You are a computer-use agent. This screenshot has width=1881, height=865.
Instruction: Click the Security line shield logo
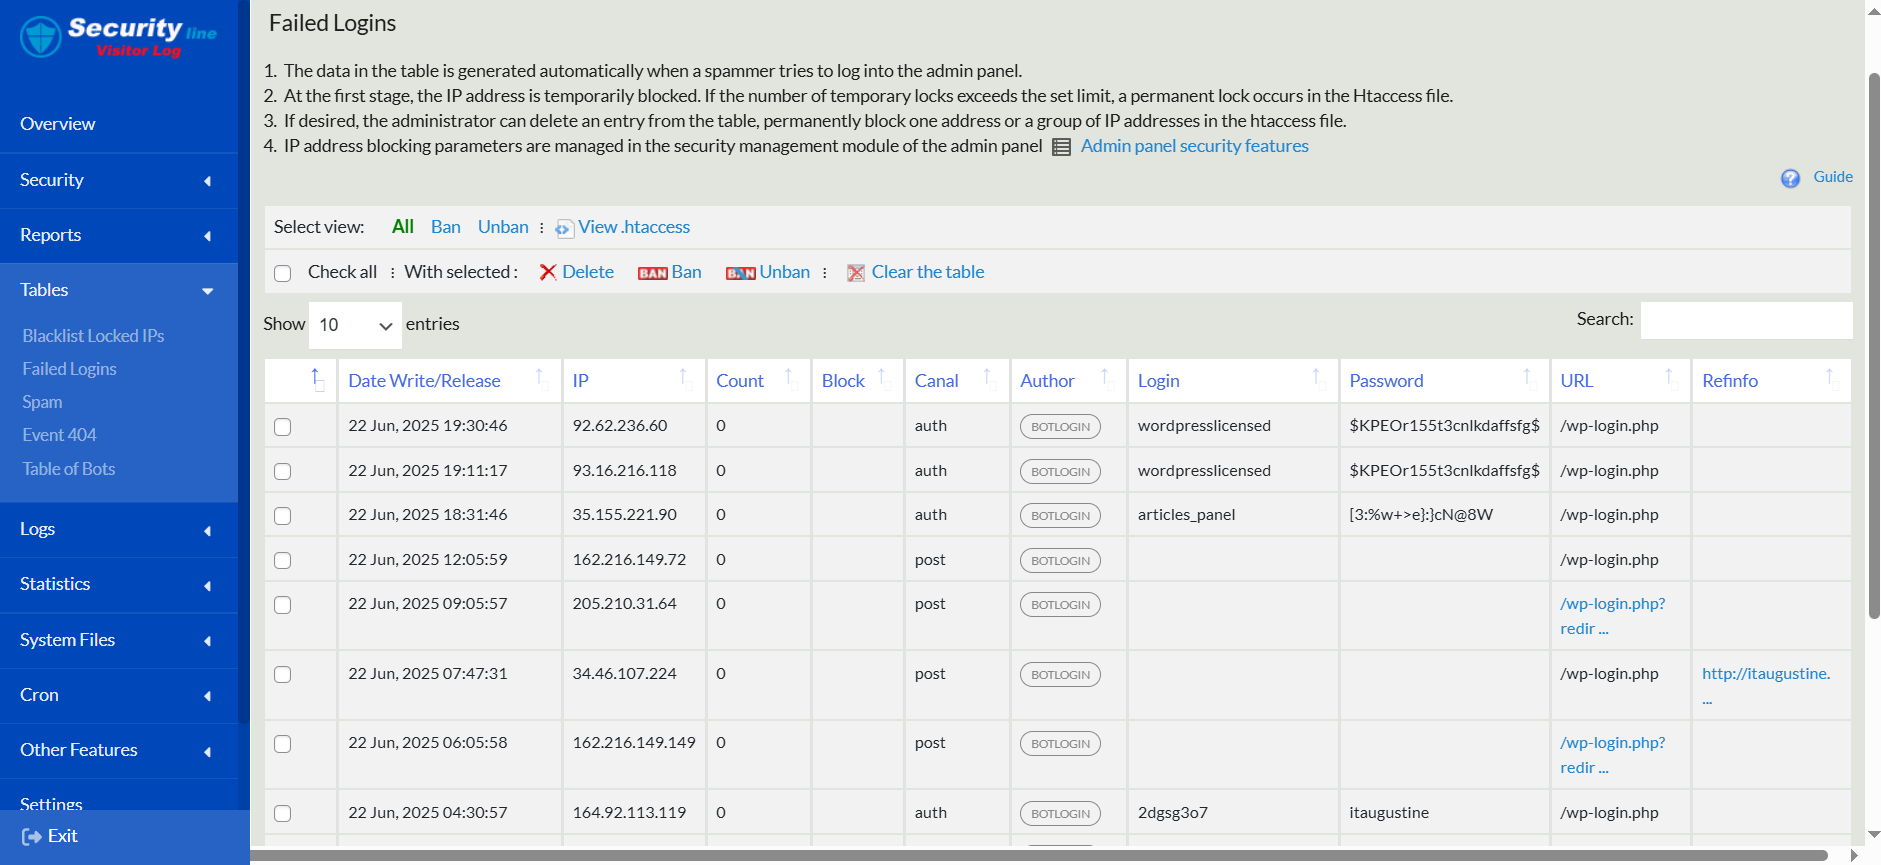tap(41, 37)
